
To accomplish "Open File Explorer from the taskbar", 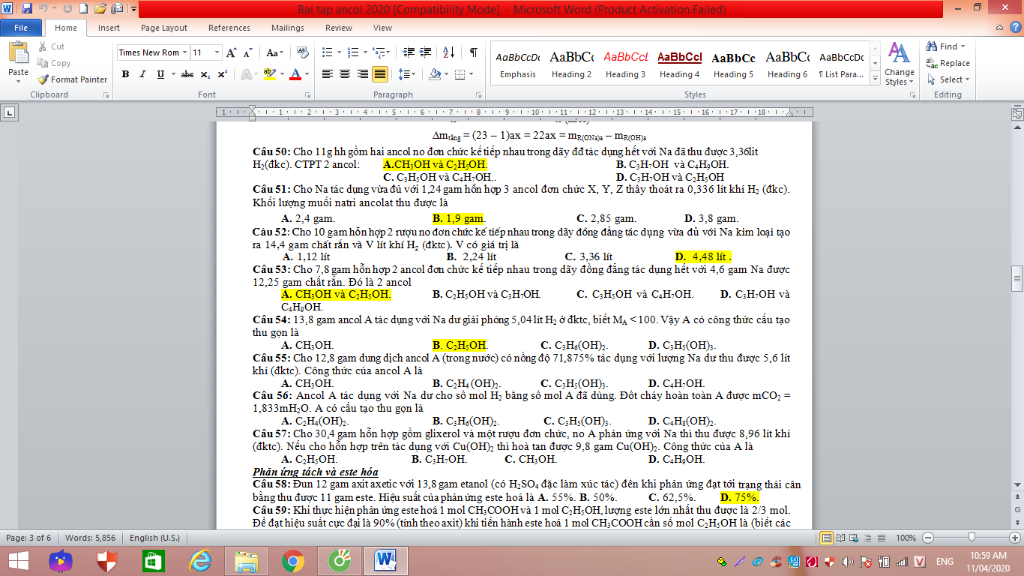I will point(246,561).
